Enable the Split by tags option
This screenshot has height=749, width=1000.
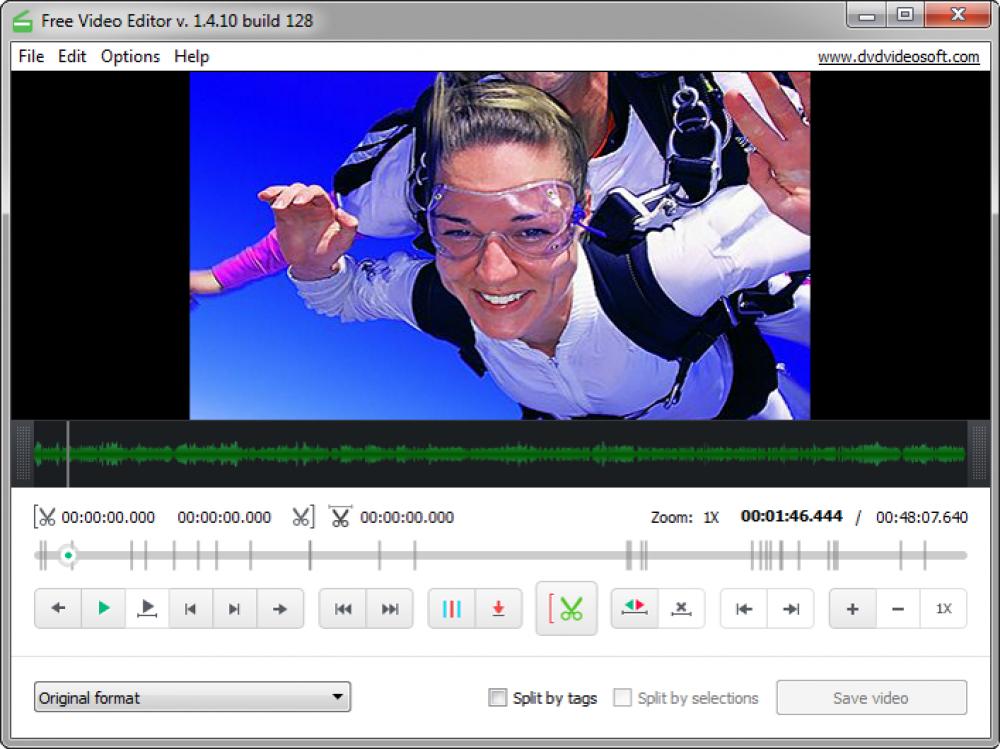click(496, 698)
